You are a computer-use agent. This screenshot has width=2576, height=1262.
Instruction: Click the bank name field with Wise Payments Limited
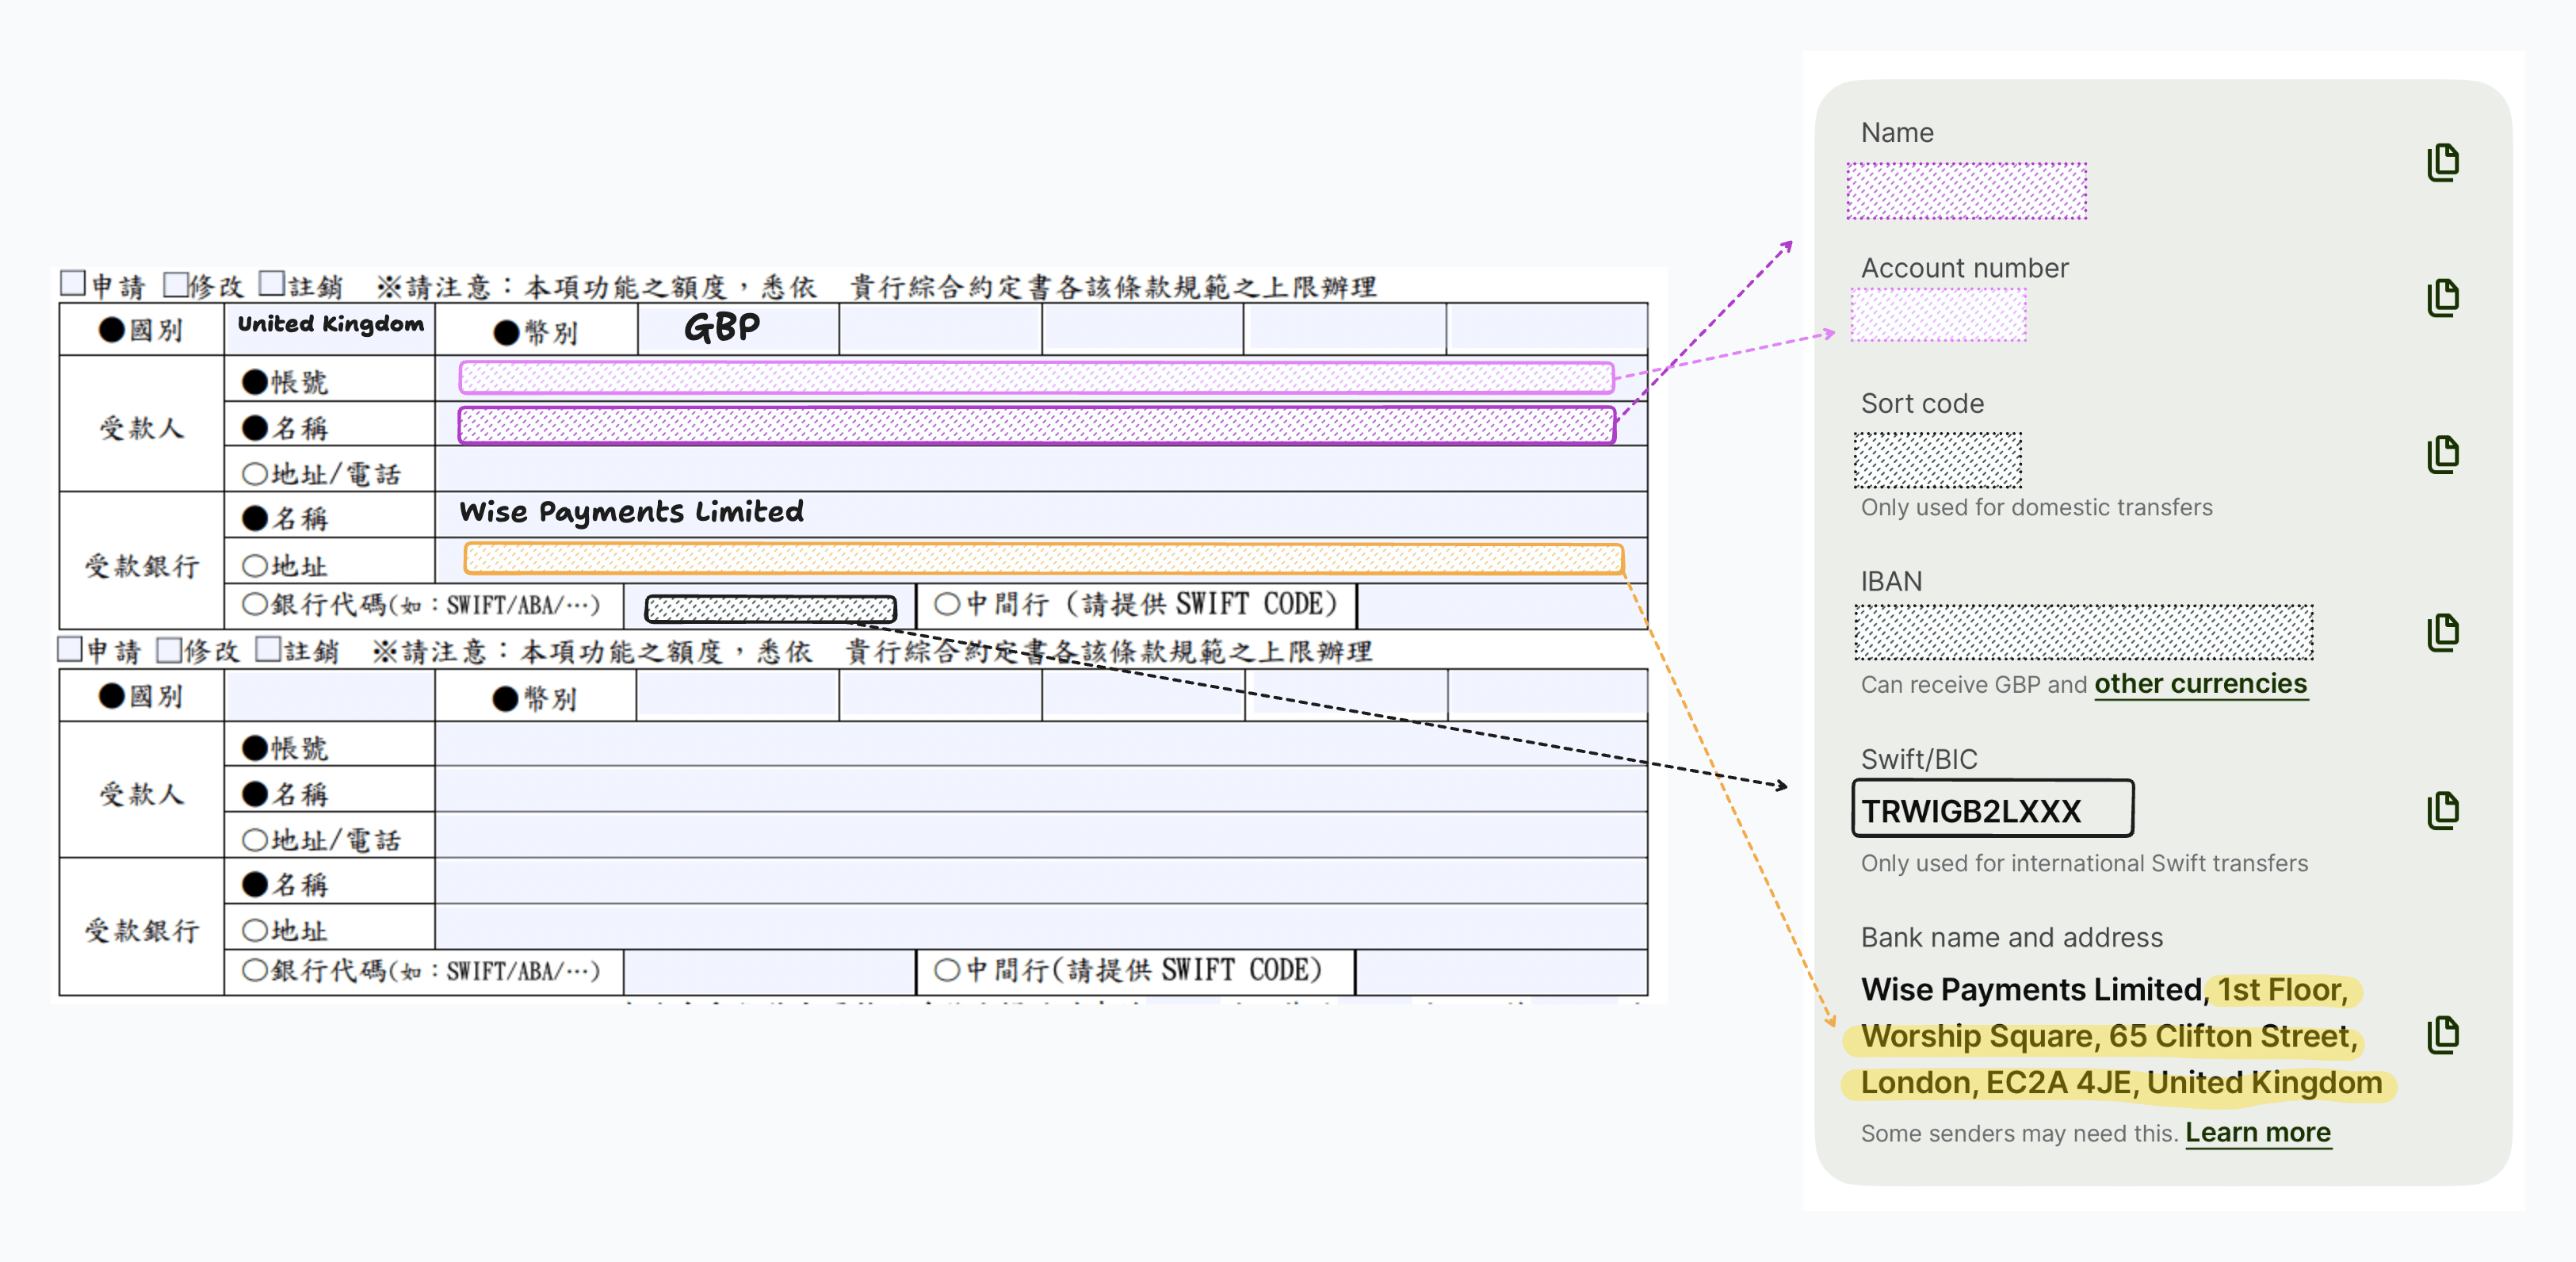1041,514
